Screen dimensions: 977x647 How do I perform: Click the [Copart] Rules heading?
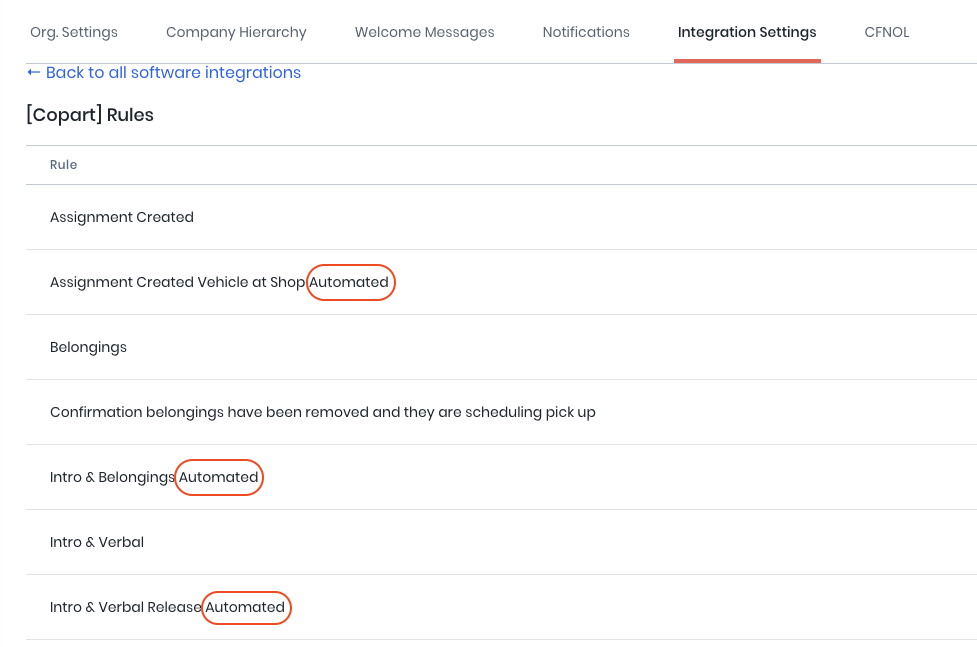pos(89,115)
